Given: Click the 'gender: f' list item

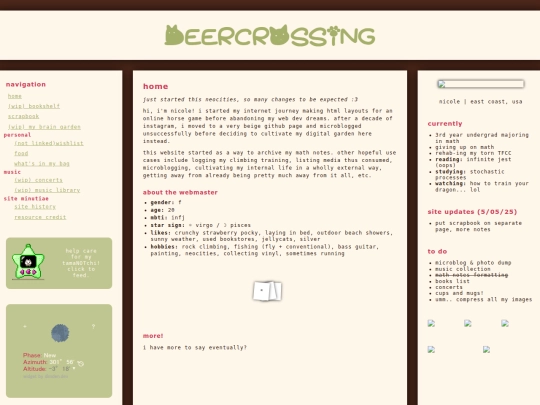Looking at the screenshot, I should [166, 202].
